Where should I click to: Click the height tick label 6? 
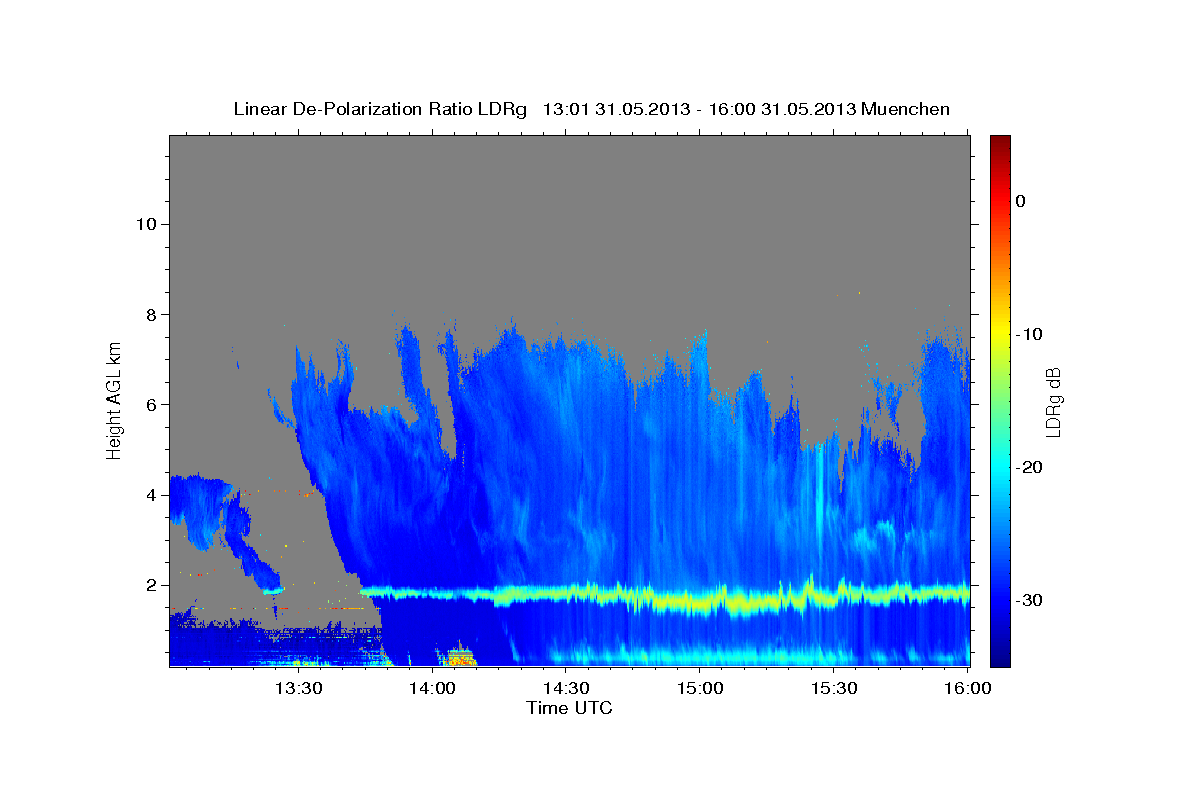click(x=150, y=404)
